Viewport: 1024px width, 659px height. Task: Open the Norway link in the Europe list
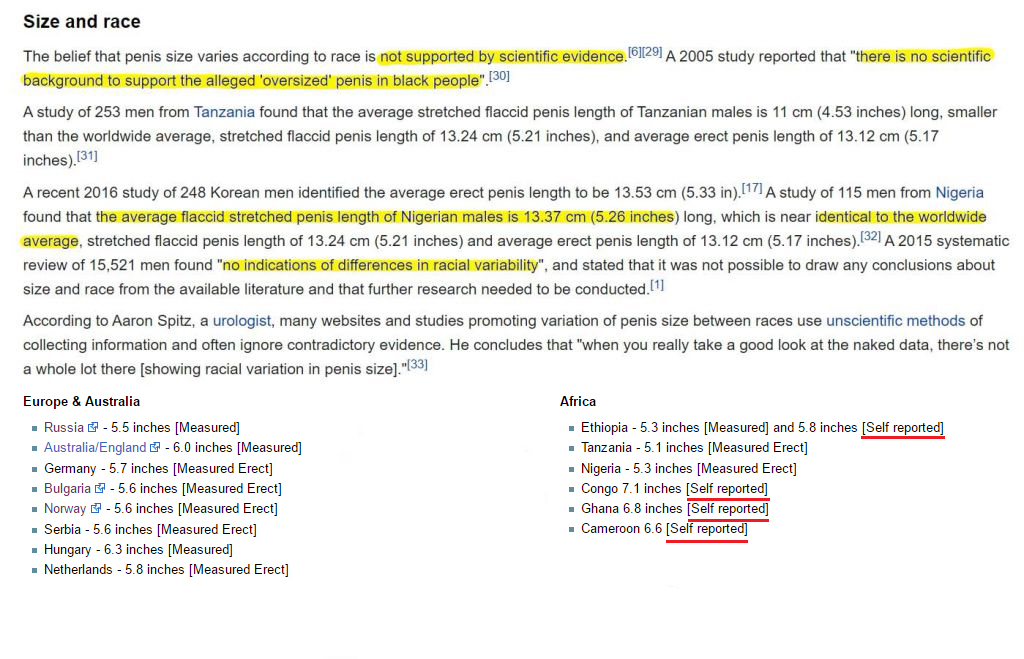pyautogui.click(x=65, y=509)
